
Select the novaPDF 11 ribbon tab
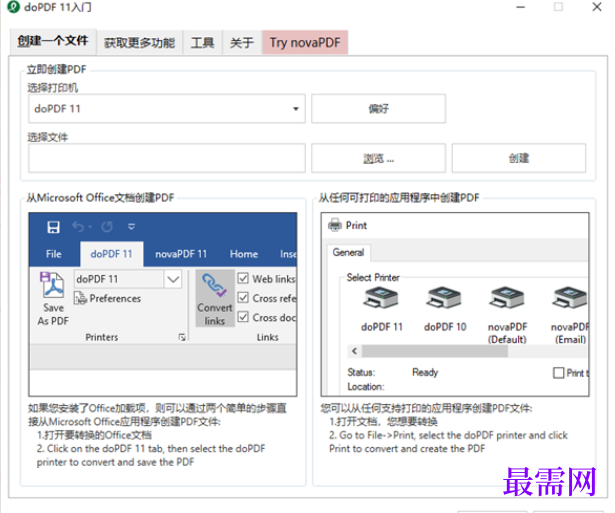(x=181, y=254)
